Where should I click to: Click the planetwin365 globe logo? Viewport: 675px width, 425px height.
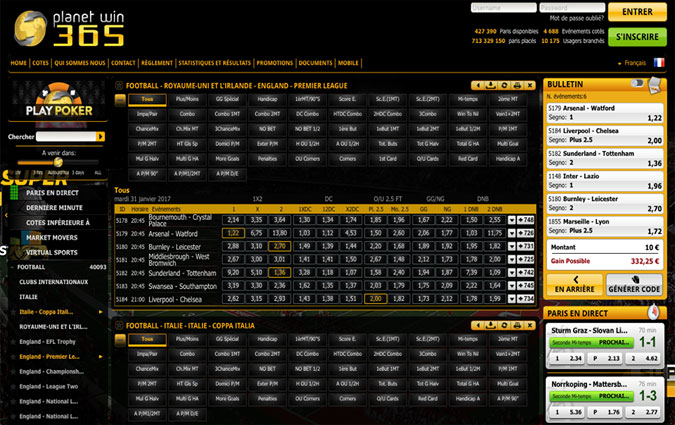30,28
